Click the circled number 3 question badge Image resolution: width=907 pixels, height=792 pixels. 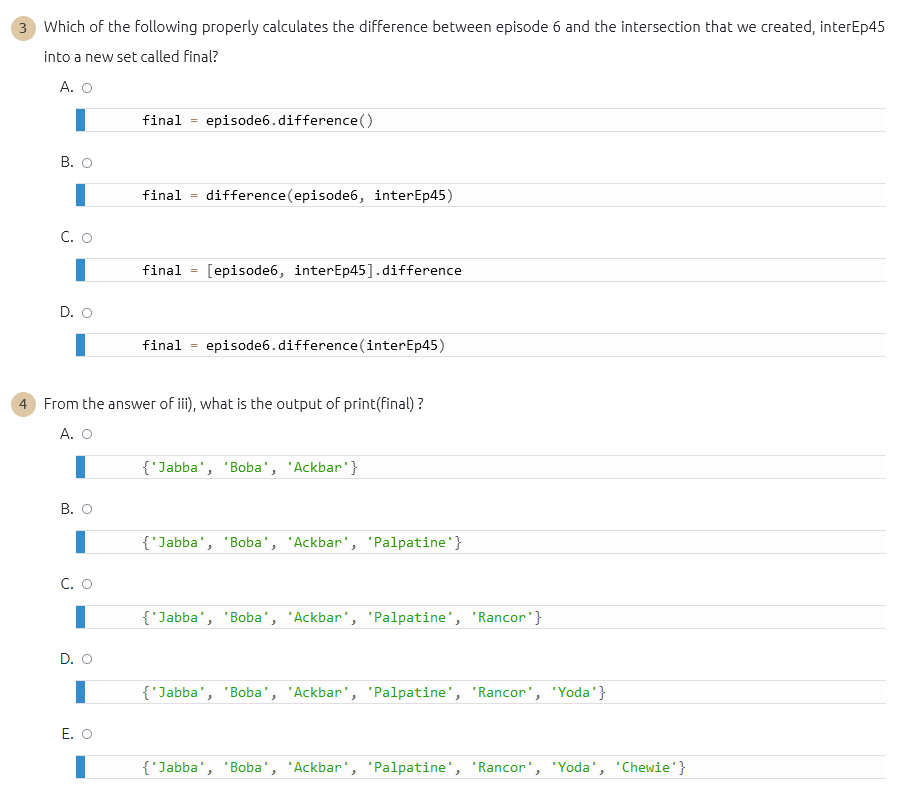[22, 28]
